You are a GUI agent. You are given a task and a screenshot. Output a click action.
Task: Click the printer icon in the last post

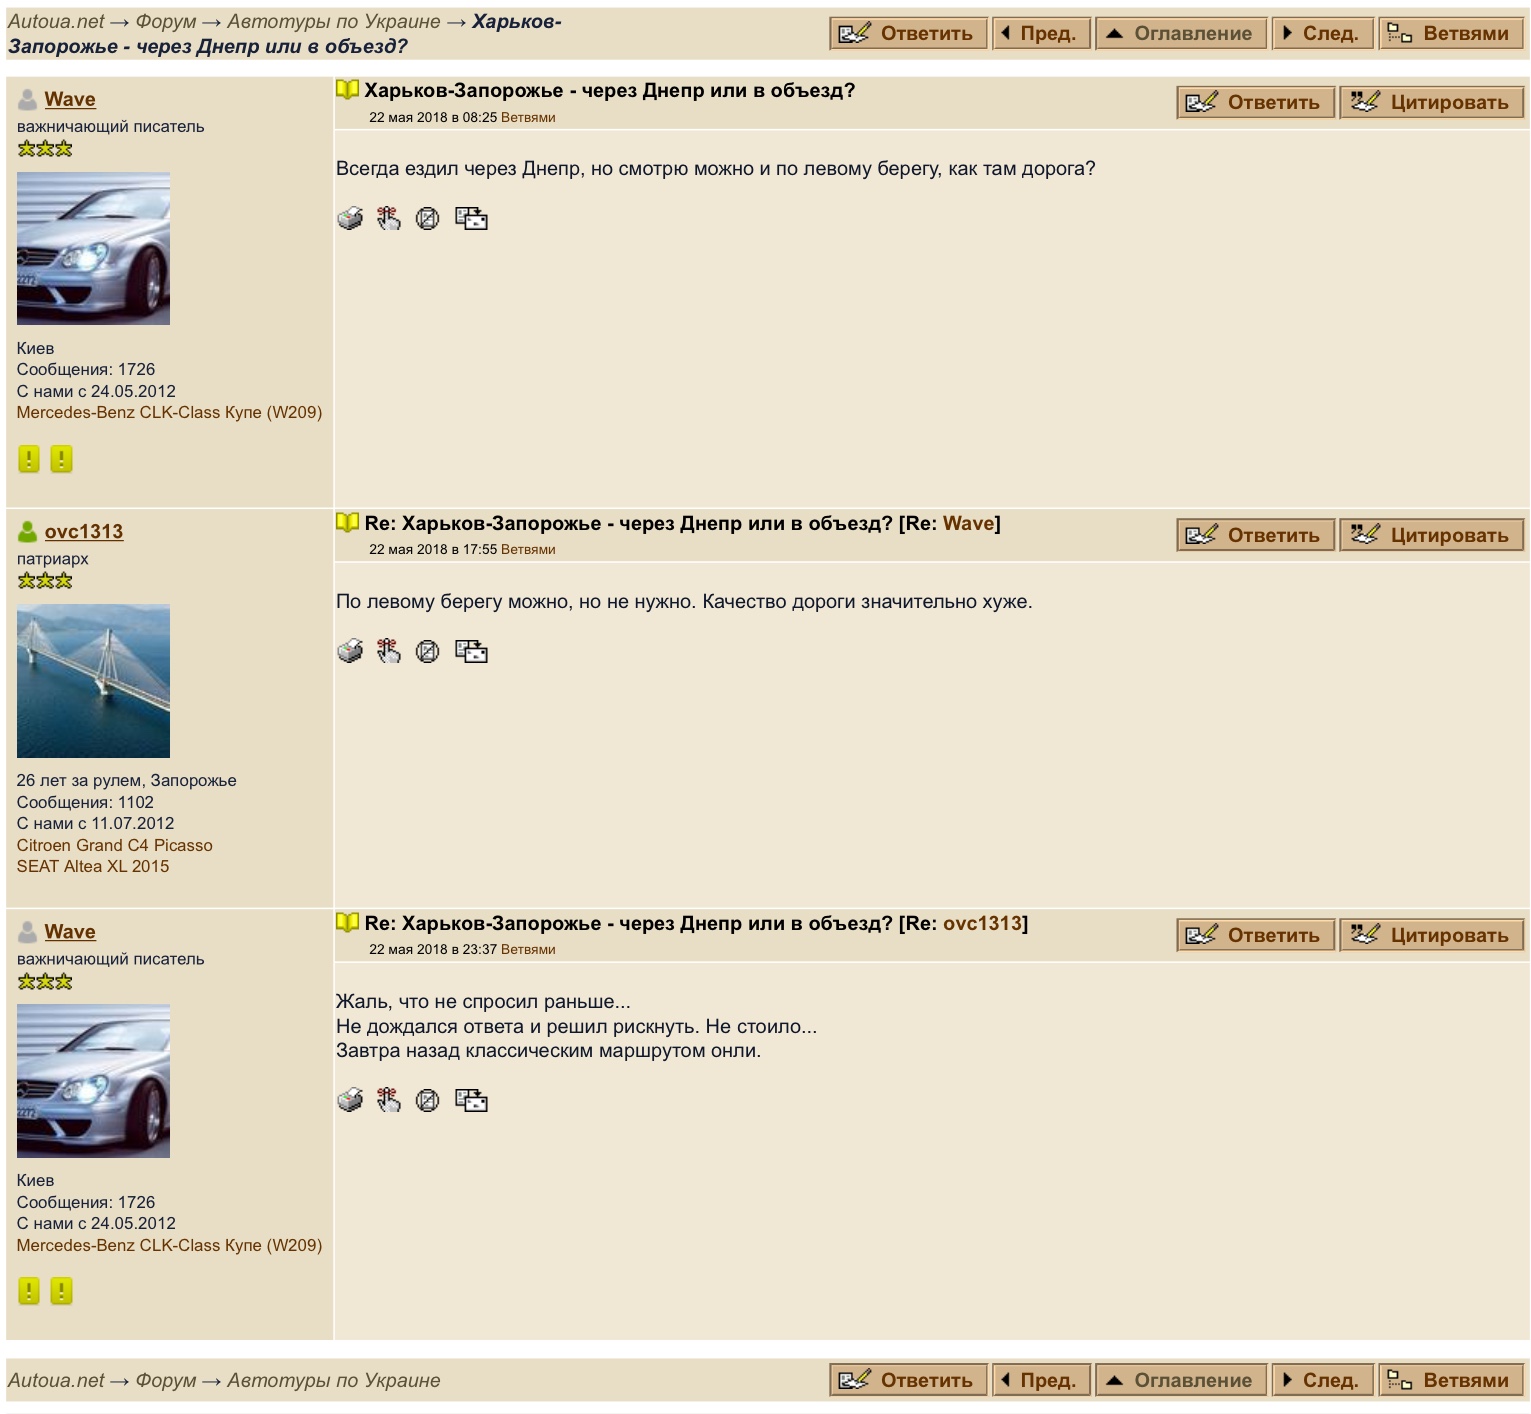tap(350, 1100)
